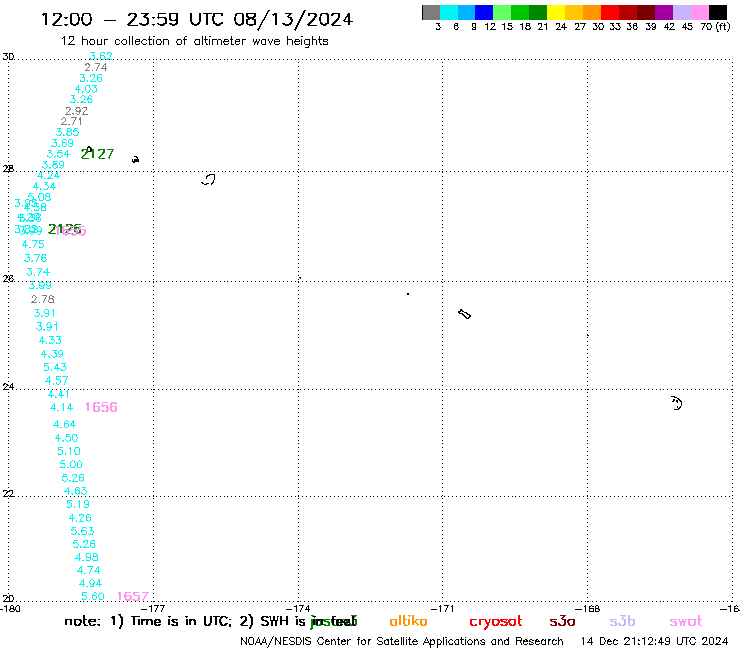Click the wave height value 4.50

tap(67, 438)
